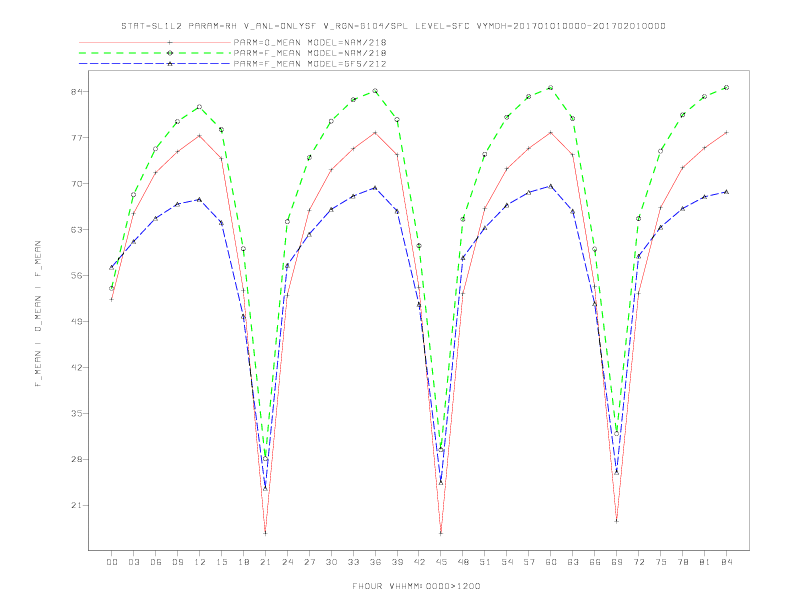Select legend entry PARM=F_MEAN MODEL=NAM/218
The image size is (792, 612).
point(310,53)
